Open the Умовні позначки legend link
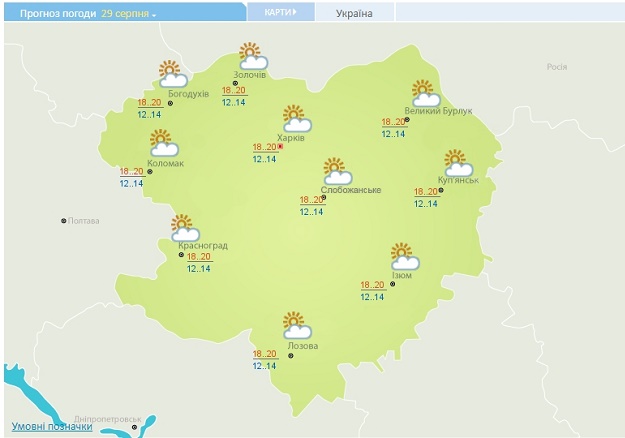 tap(52, 426)
